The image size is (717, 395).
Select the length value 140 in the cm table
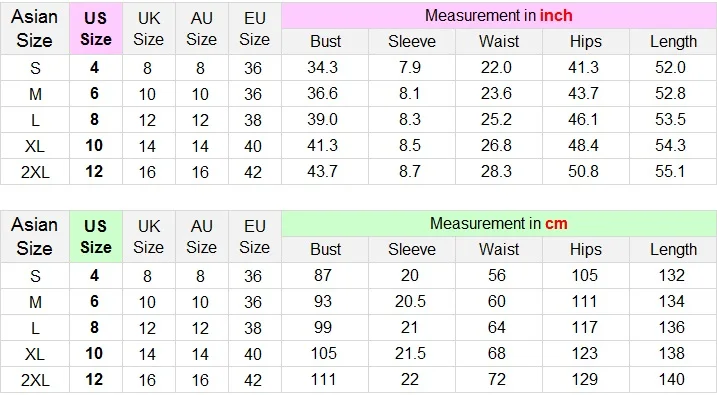[x=671, y=379]
